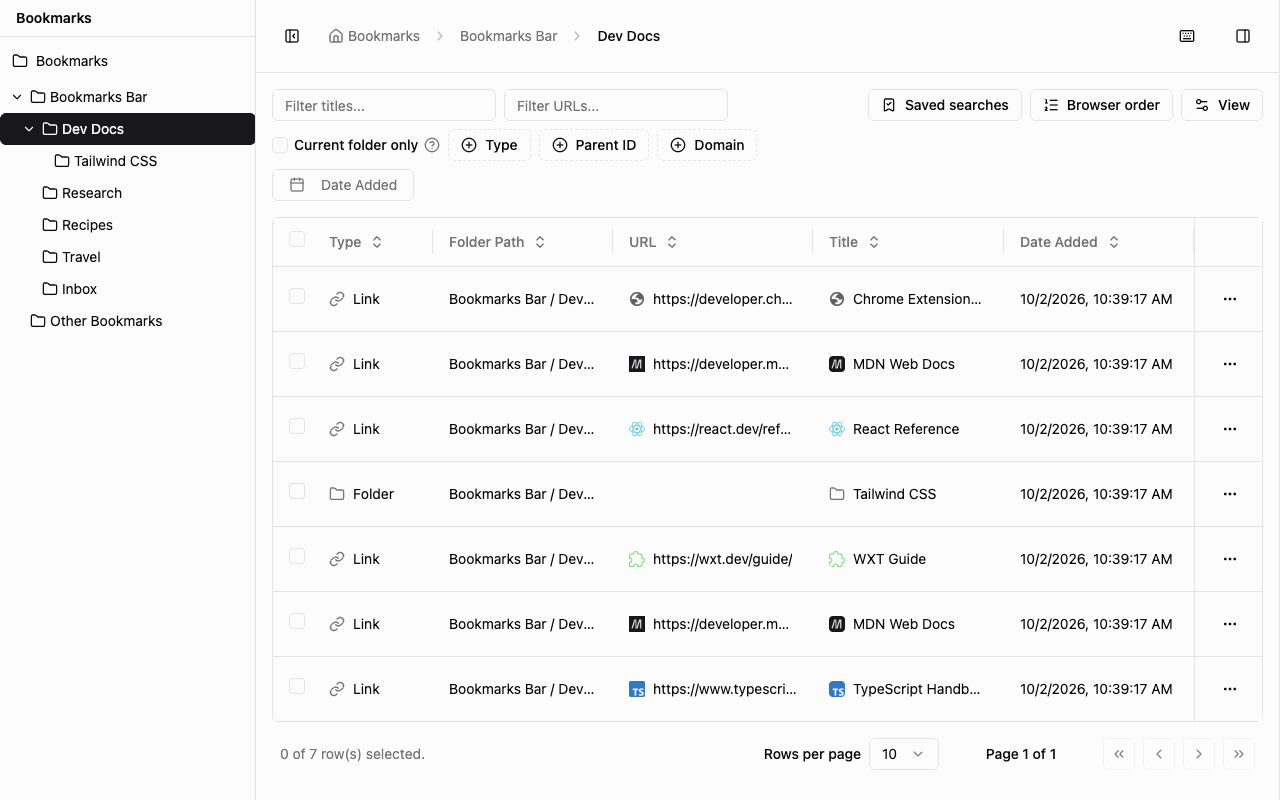1280x800 pixels.
Task: Open the Date Added date picker
Action: pyautogui.click(x=343, y=185)
